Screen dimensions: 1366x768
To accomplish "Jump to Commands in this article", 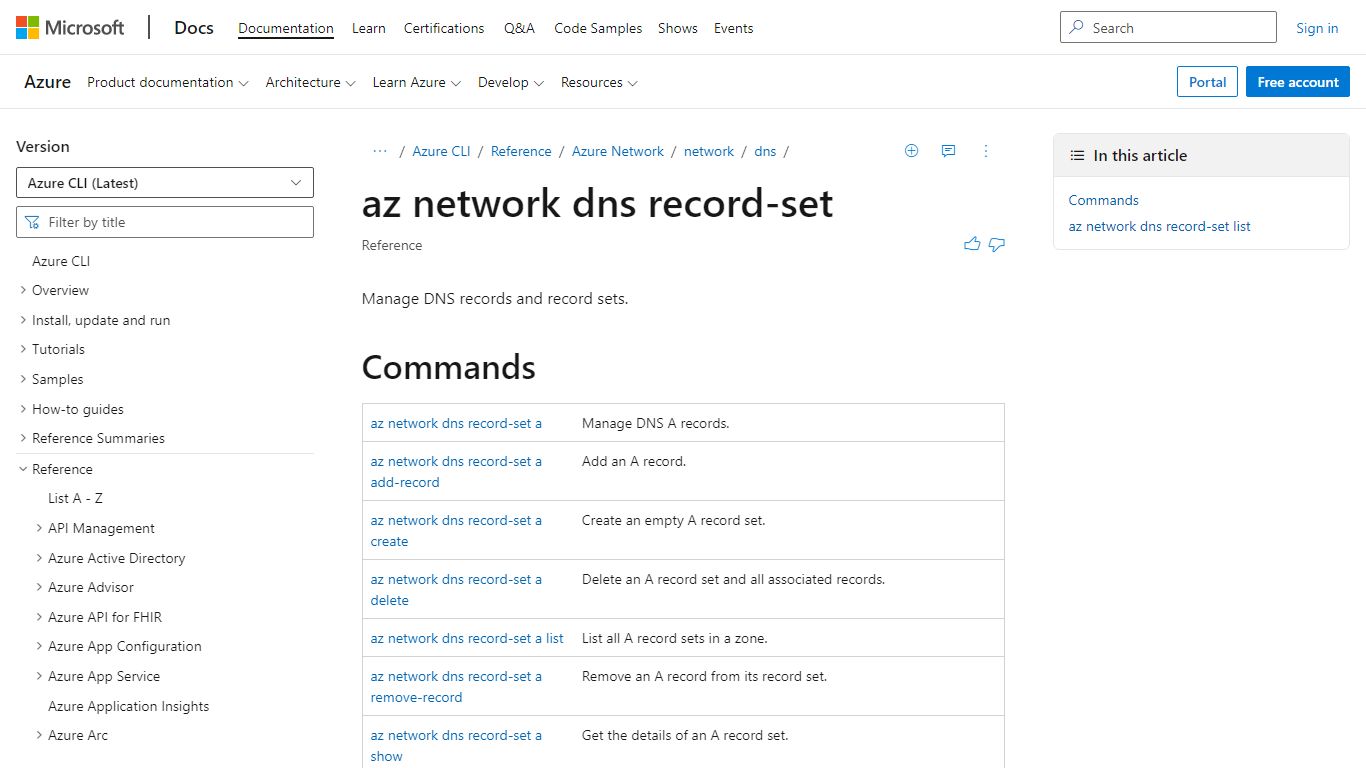I will (1104, 200).
